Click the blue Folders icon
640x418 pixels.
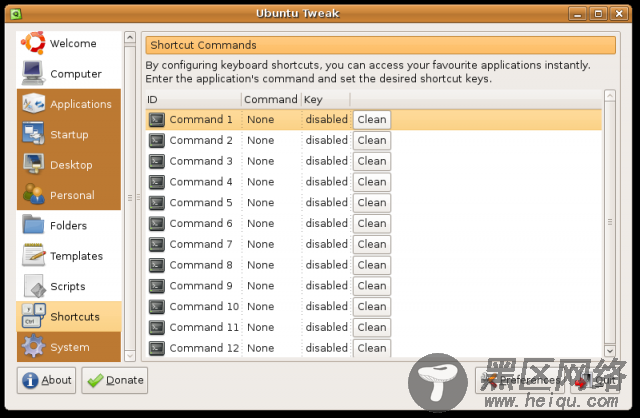(x=33, y=225)
